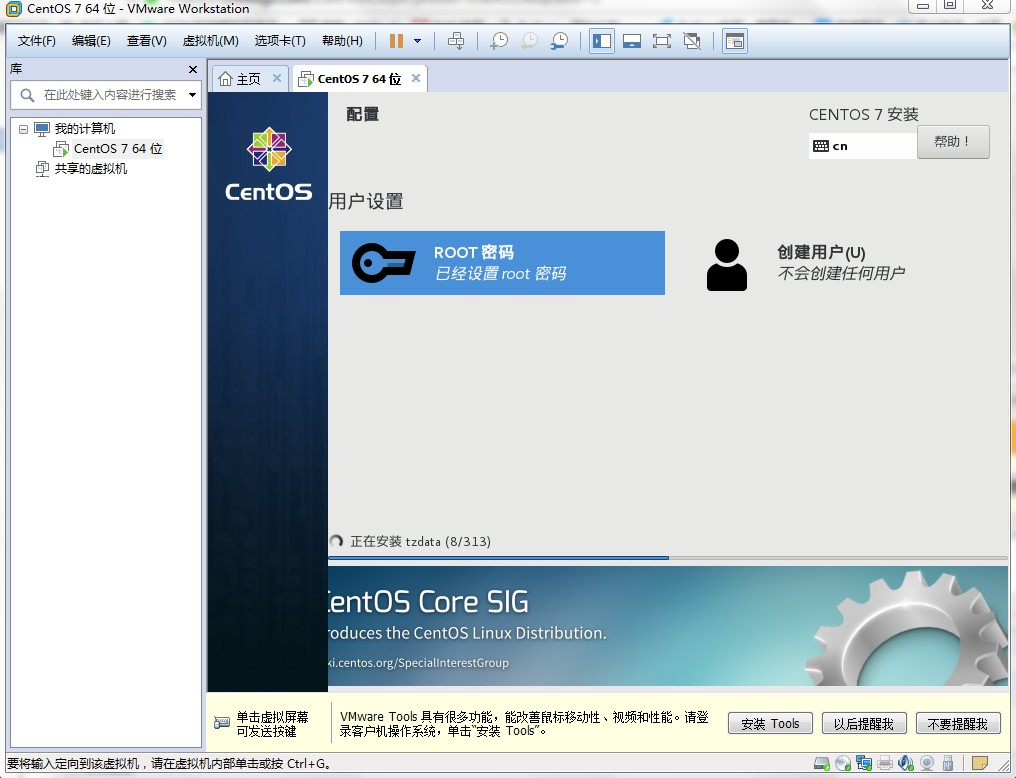Click 以后提醒我 button
The height and width of the screenshot is (778, 1016).
click(x=864, y=724)
